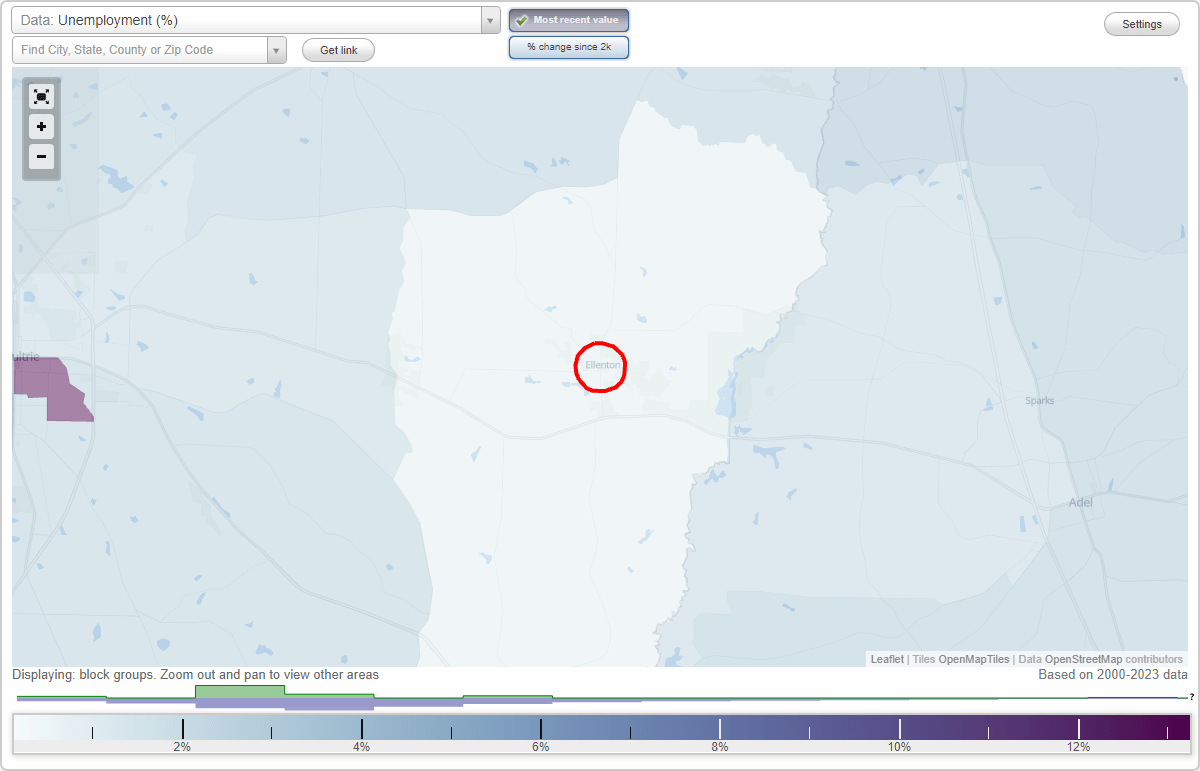This screenshot has width=1200, height=771.
Task: Zoom out with the minus button
Action: point(41,156)
